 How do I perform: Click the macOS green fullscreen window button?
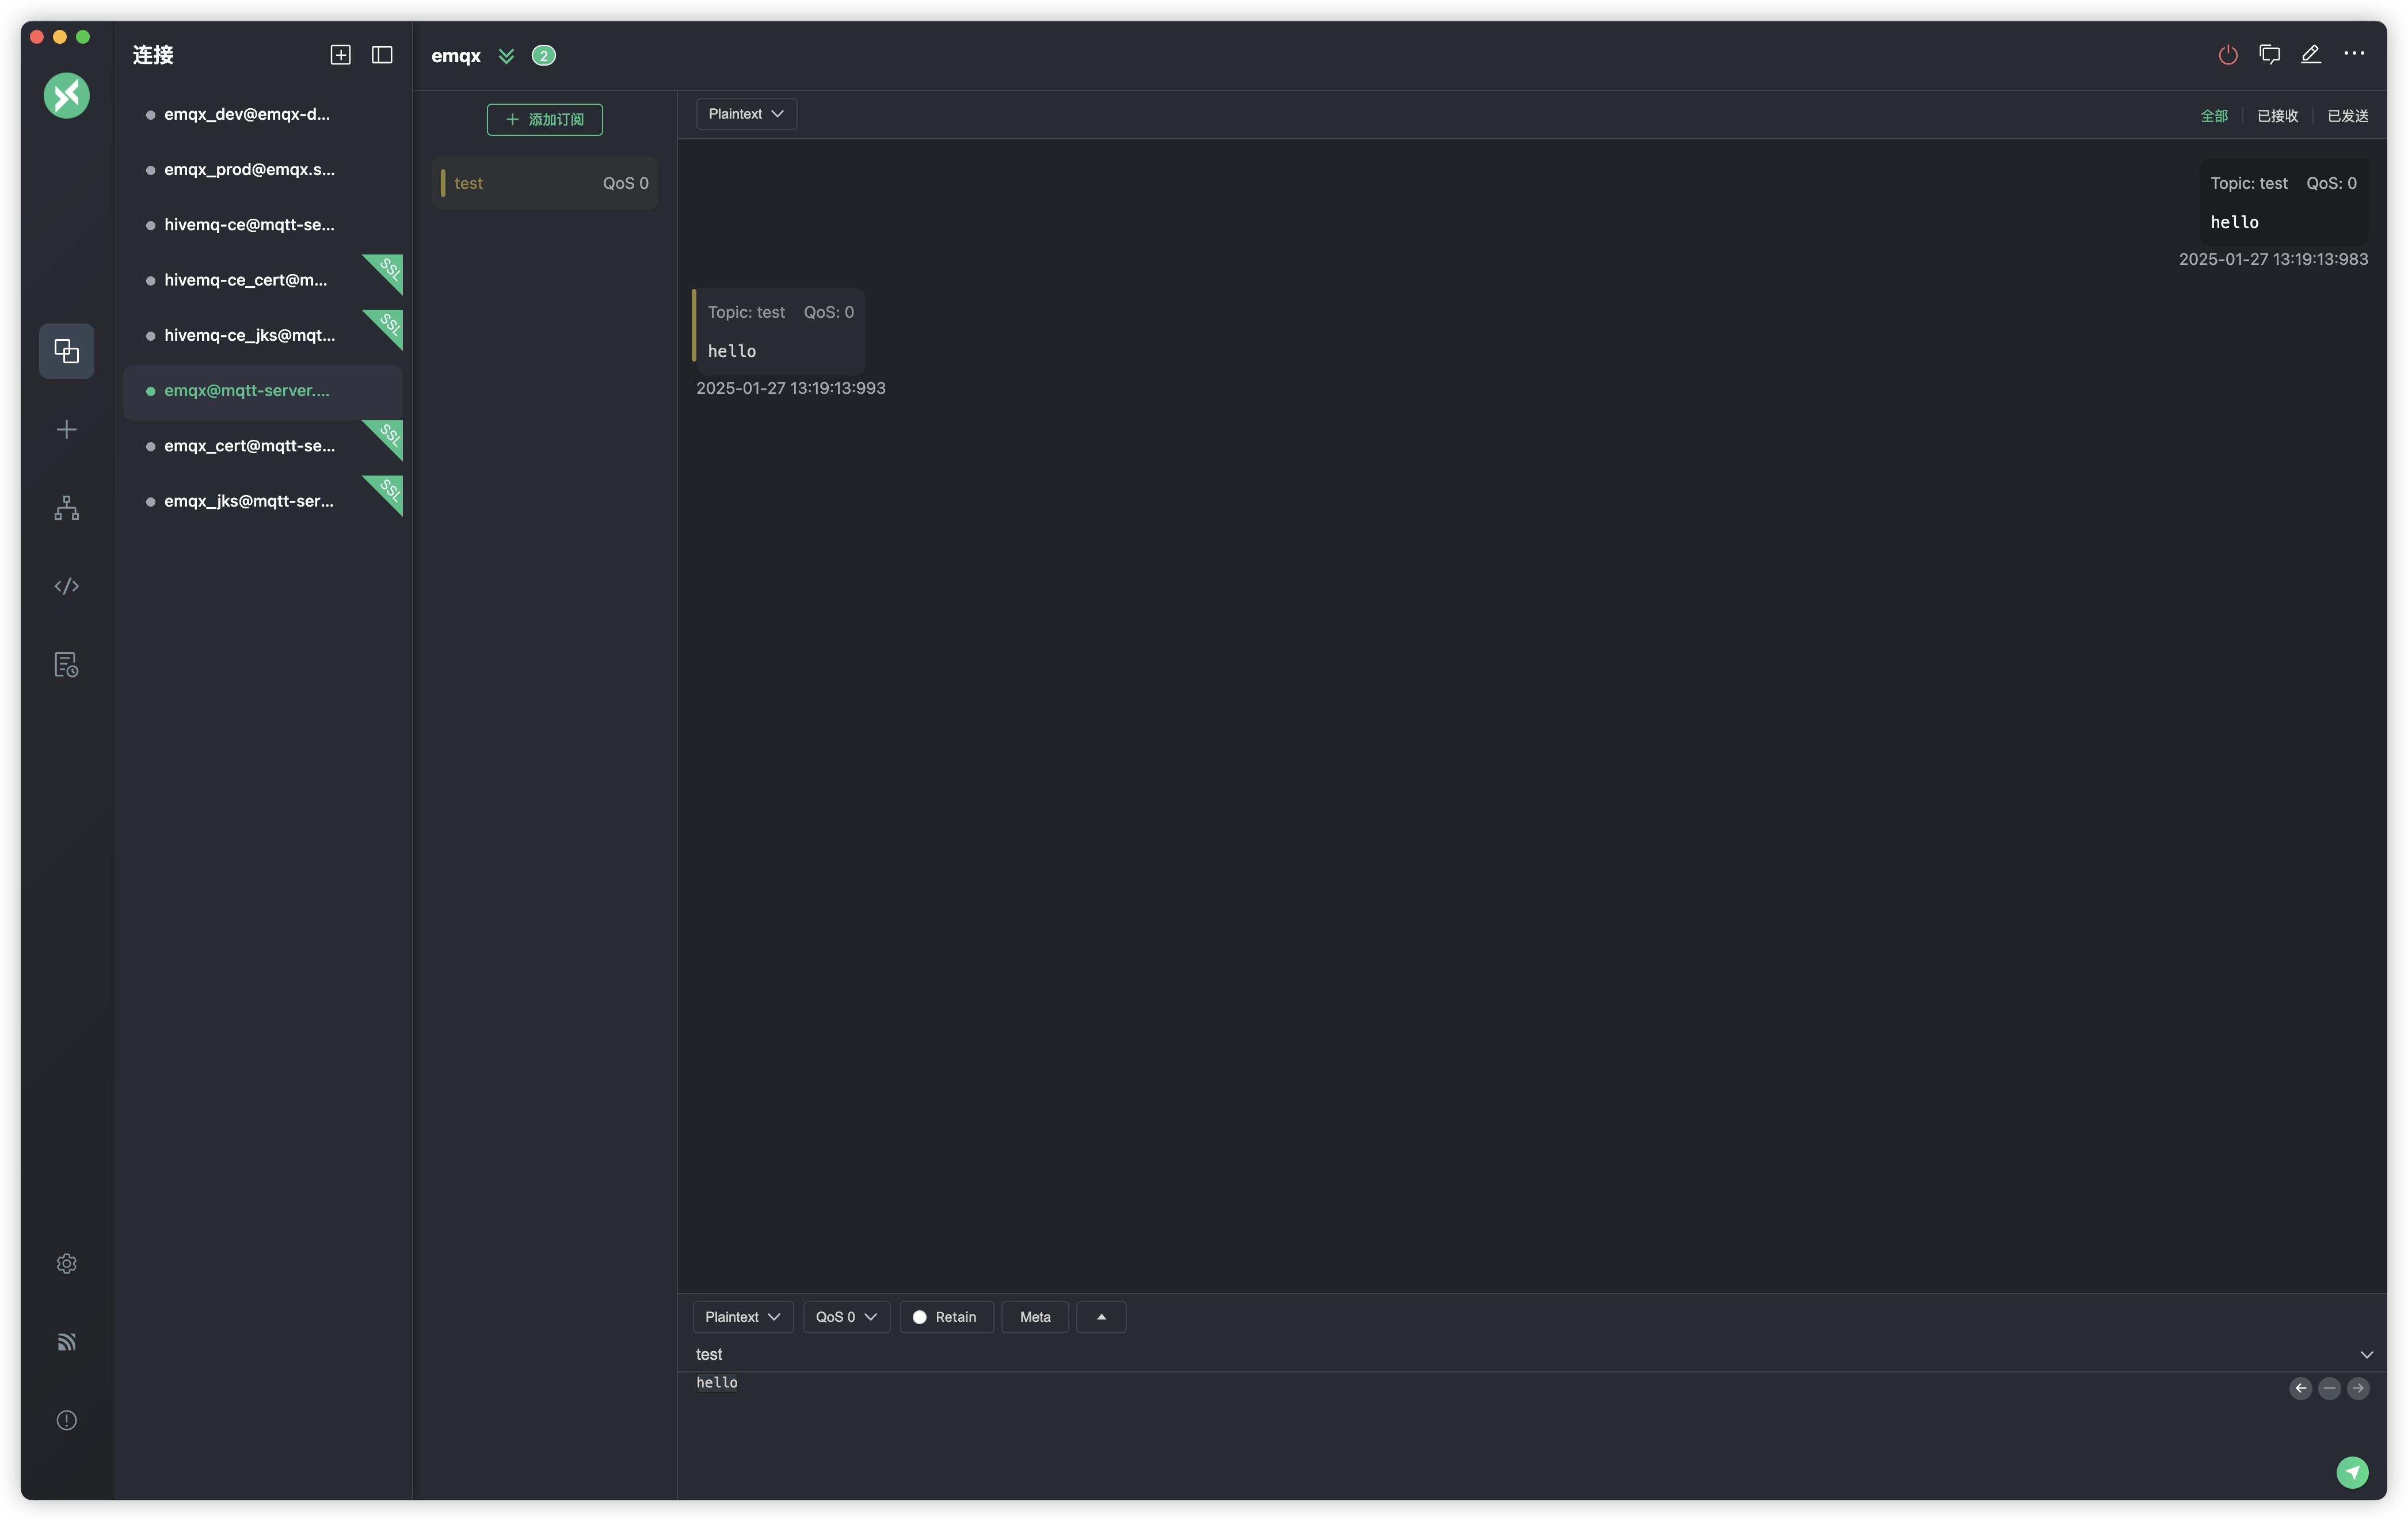click(x=83, y=37)
